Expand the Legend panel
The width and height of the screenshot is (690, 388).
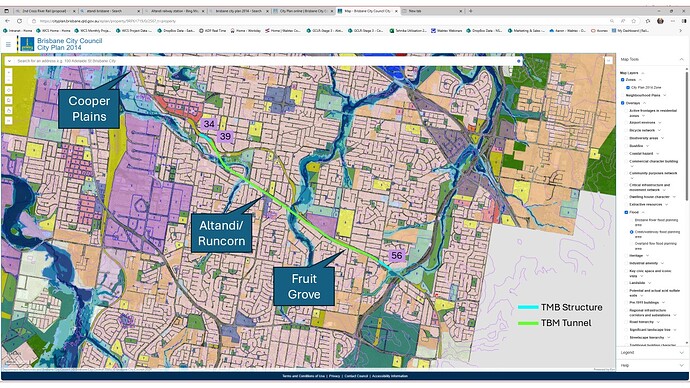click(652, 352)
